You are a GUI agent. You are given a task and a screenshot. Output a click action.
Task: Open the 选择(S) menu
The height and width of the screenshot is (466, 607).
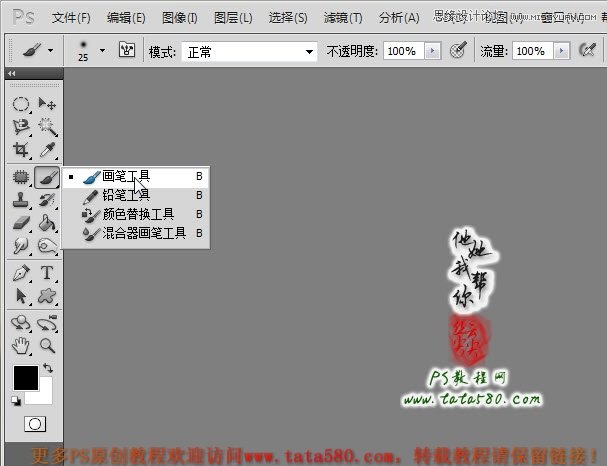tap(288, 18)
